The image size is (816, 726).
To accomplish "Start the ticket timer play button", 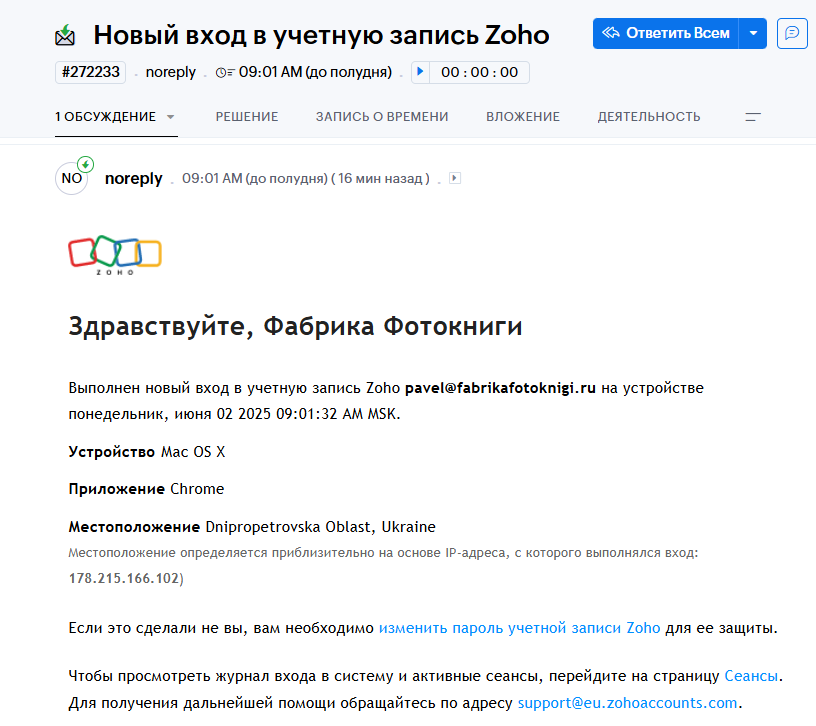I will [x=420, y=72].
